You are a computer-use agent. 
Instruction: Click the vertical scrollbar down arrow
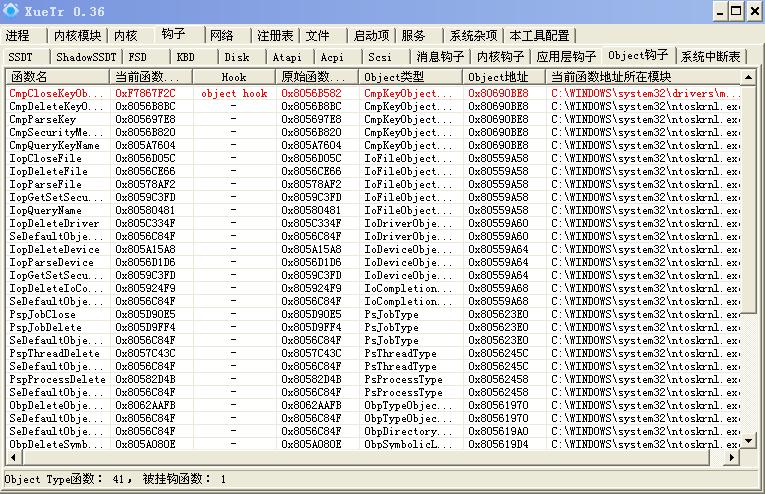click(751, 441)
